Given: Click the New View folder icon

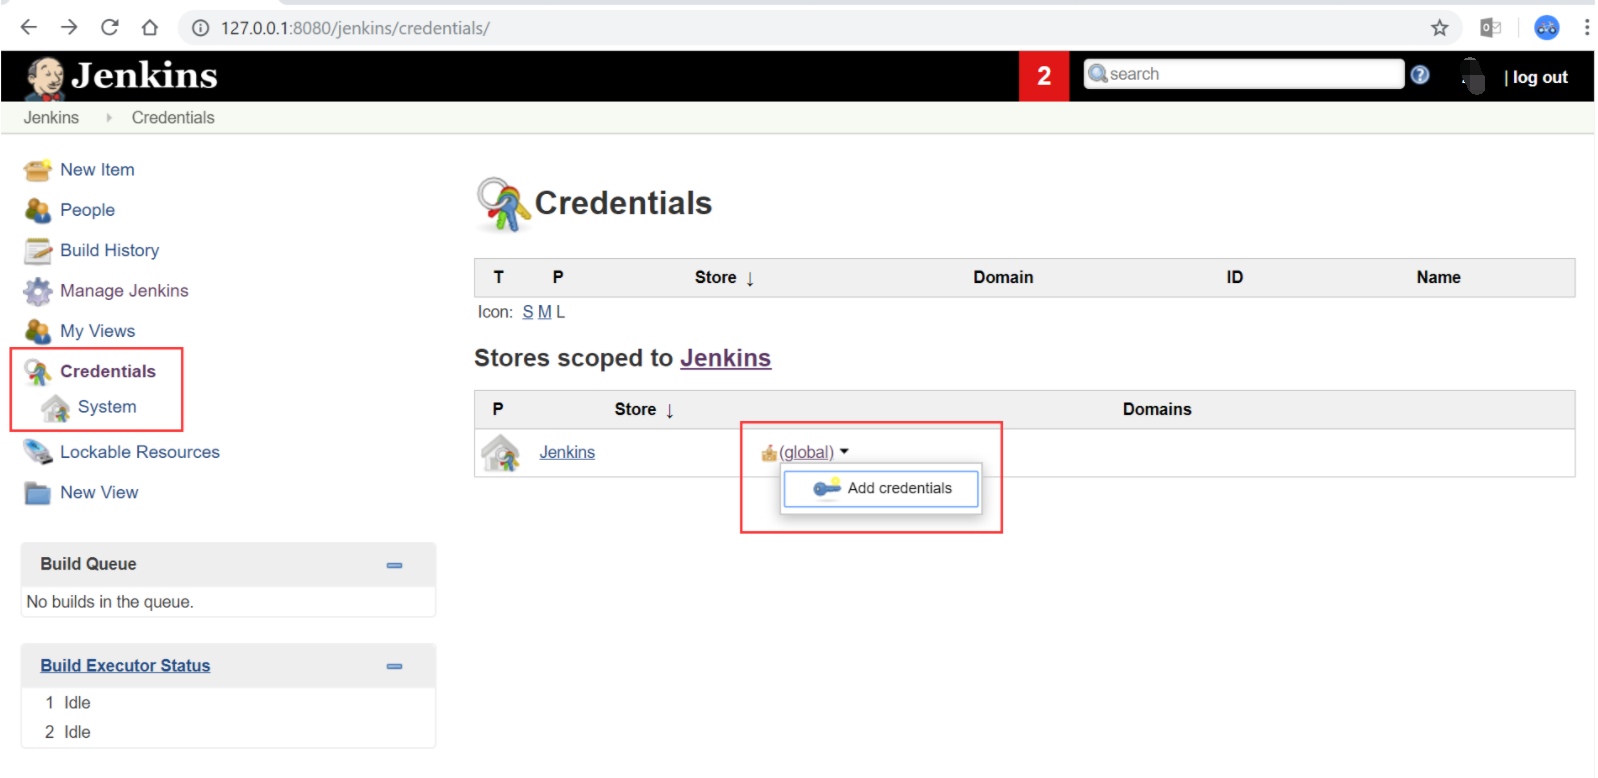Looking at the screenshot, I should 38,493.
